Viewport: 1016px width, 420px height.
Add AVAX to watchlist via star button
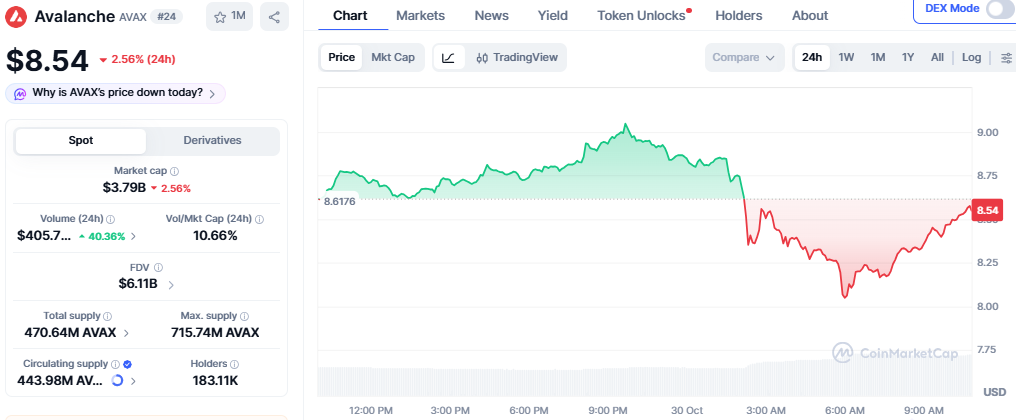pyautogui.click(x=229, y=16)
